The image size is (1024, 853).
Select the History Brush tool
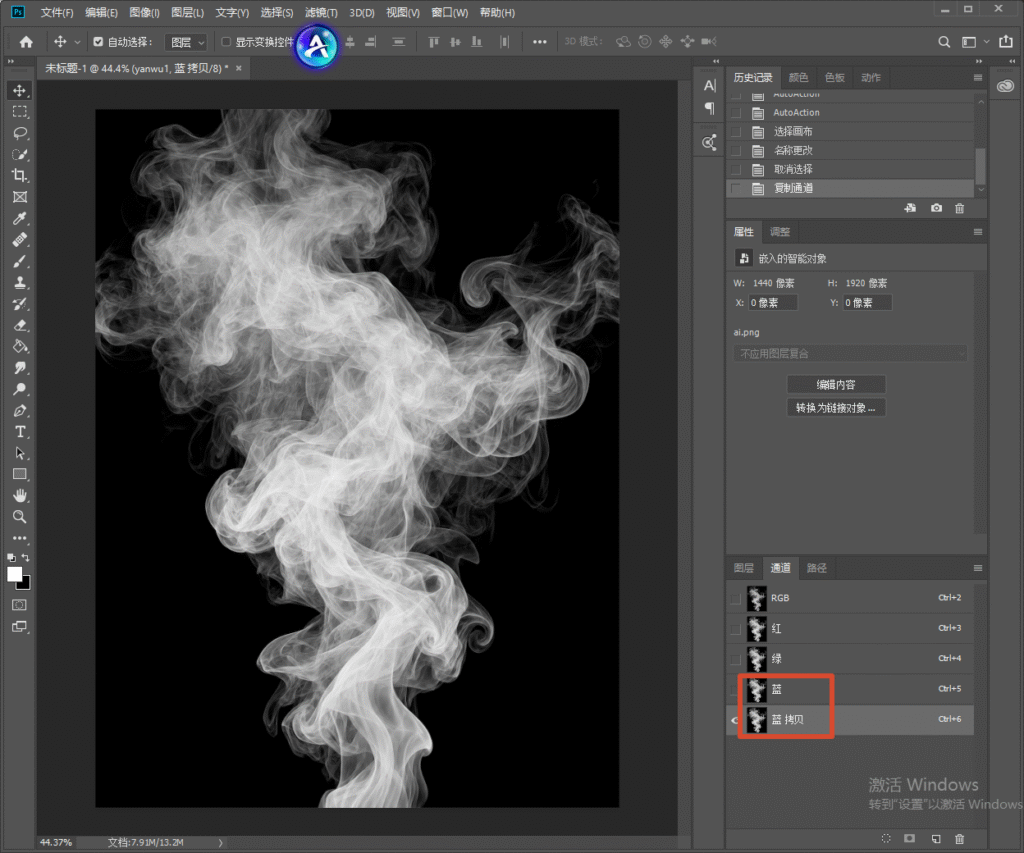(x=20, y=304)
